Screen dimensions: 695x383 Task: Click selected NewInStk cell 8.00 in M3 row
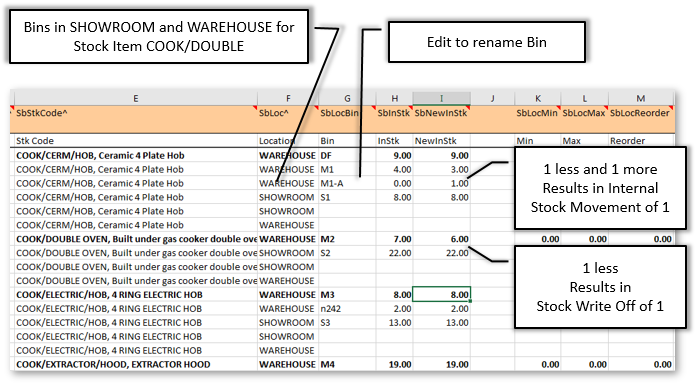point(441,295)
